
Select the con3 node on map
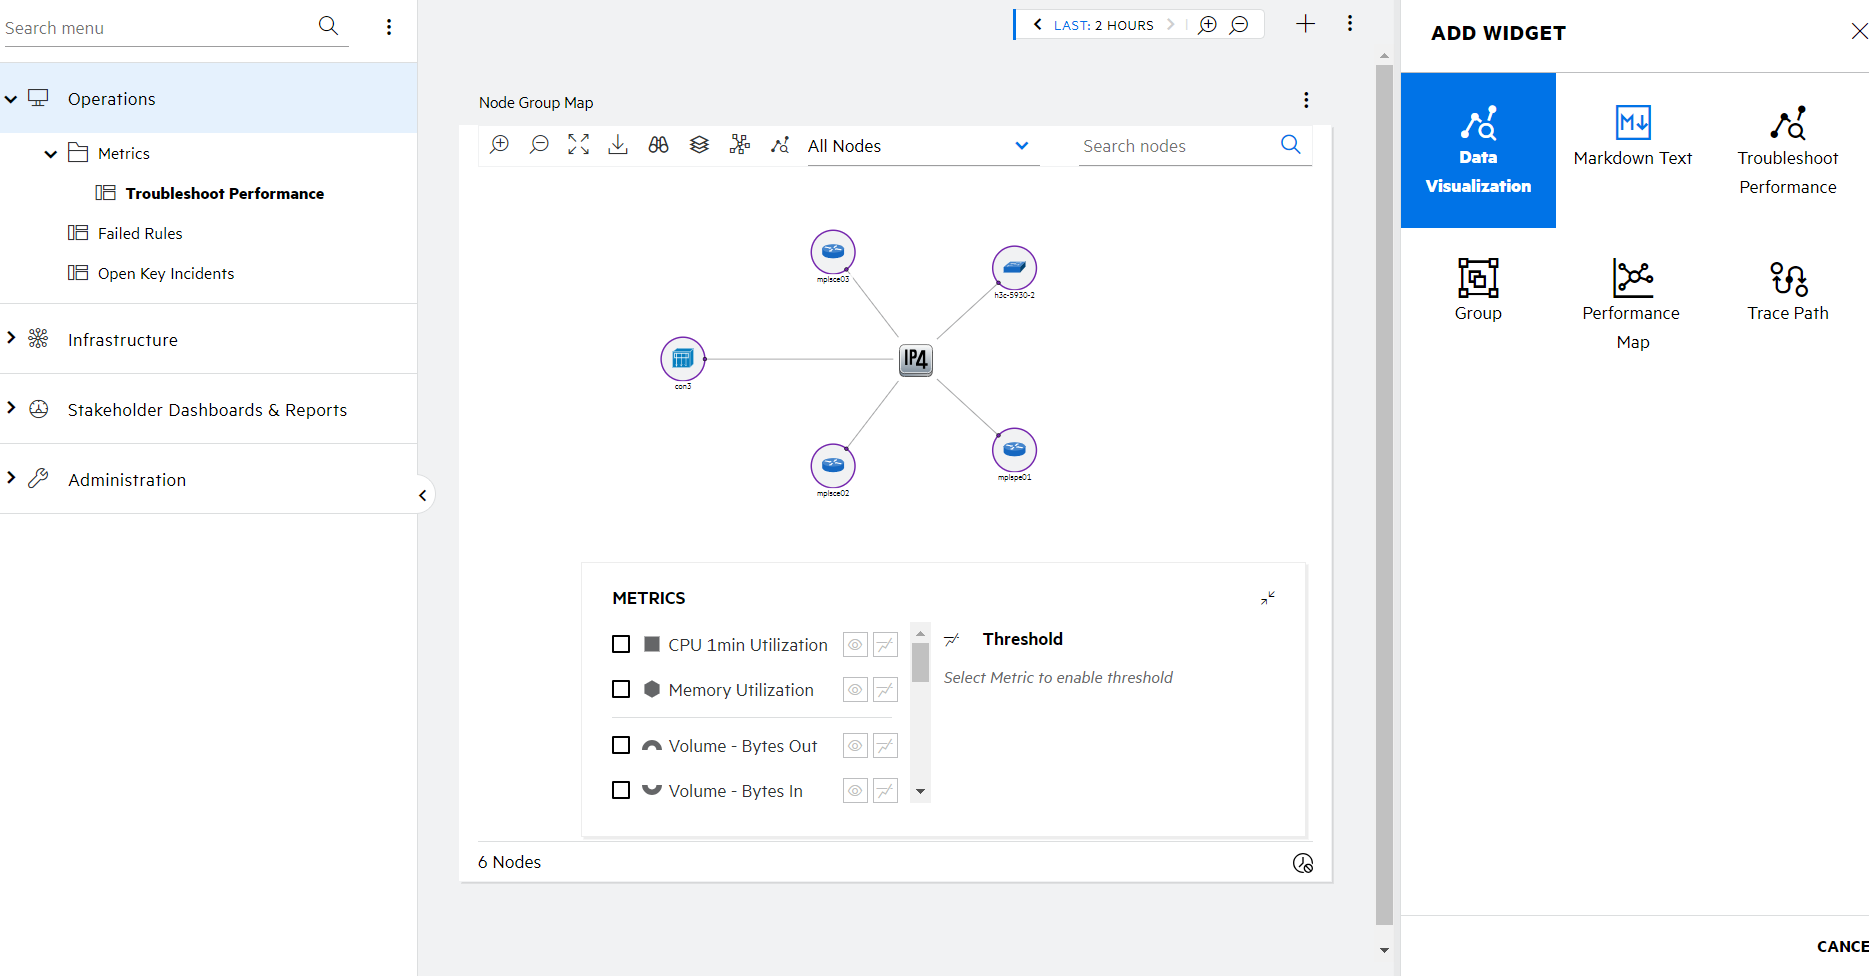pyautogui.click(x=683, y=359)
